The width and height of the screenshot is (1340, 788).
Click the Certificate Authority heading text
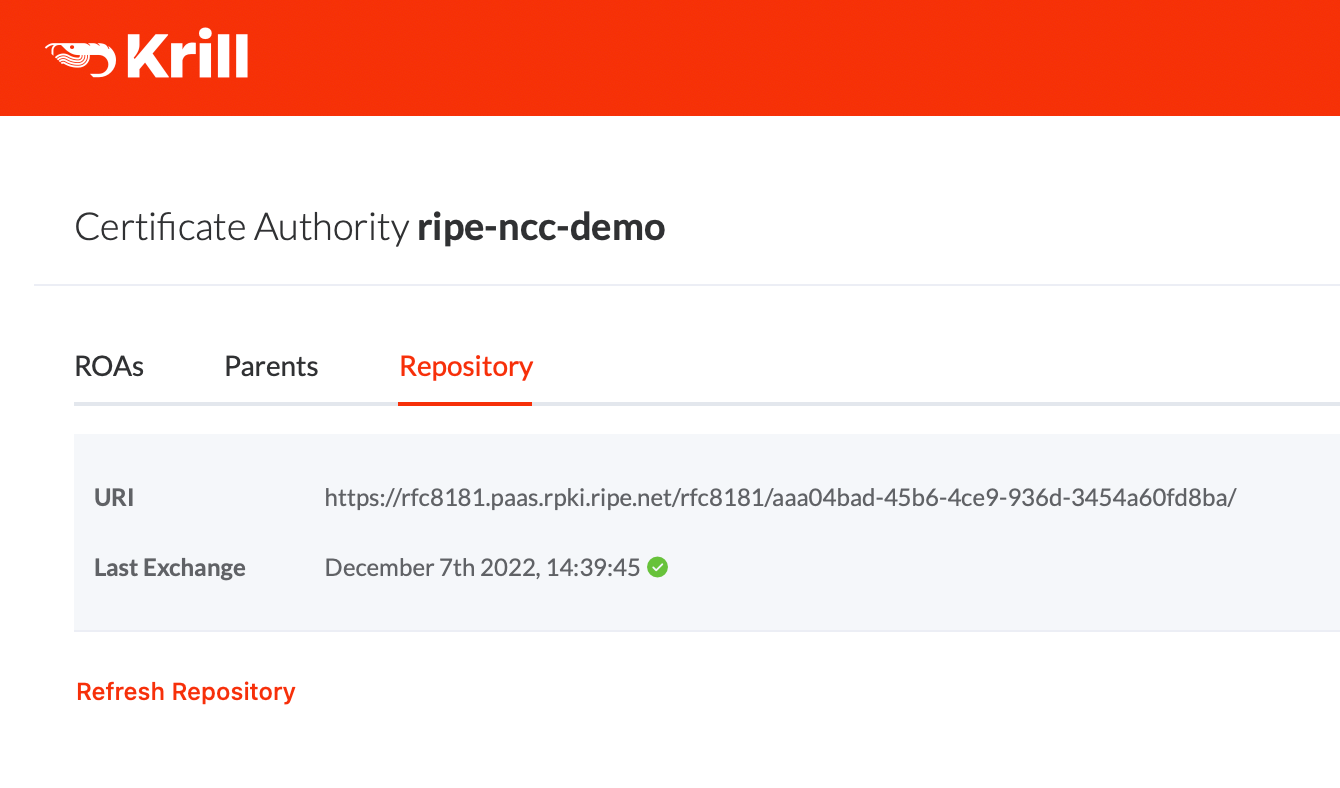tap(242, 228)
